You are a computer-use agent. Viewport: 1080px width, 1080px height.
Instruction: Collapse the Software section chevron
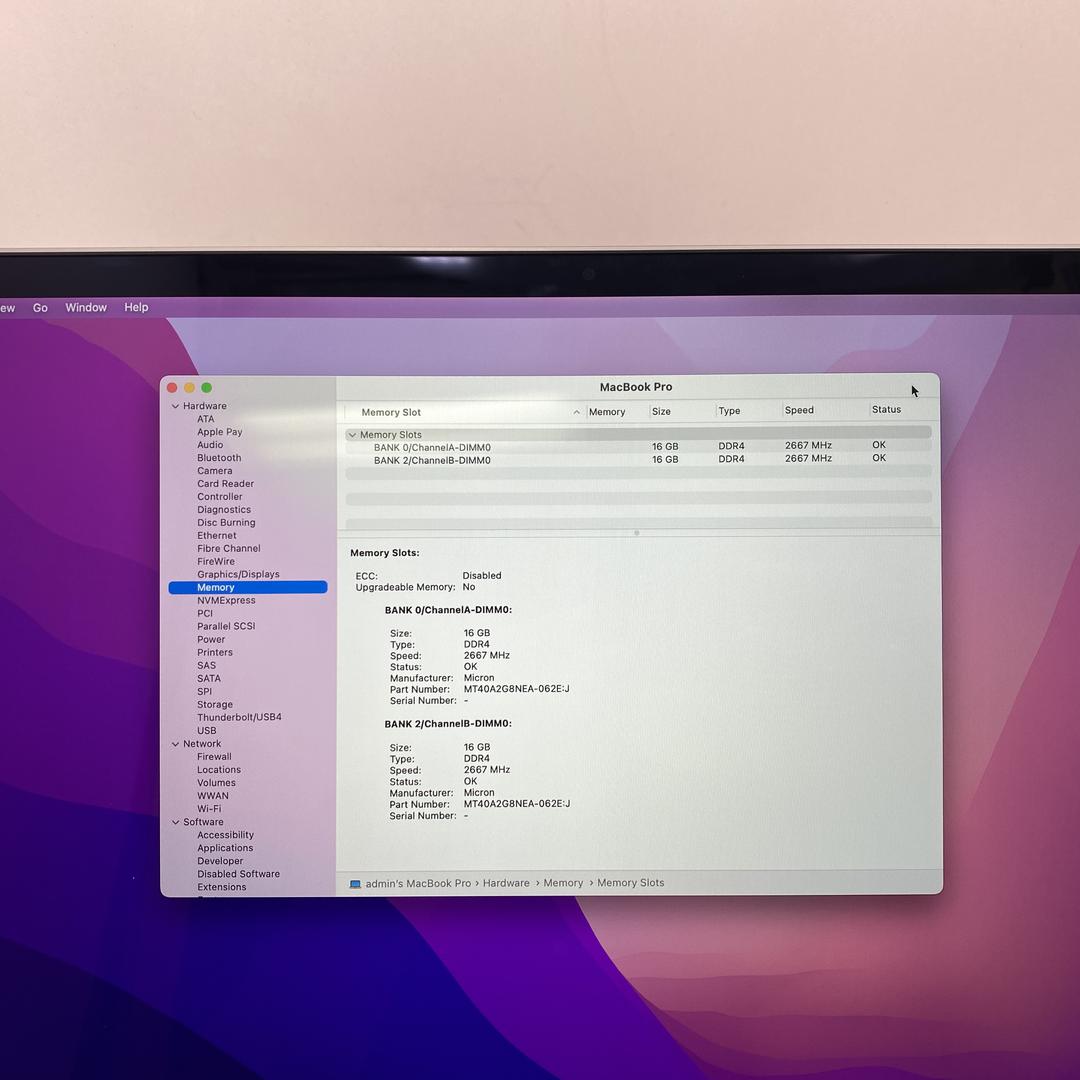pos(175,822)
